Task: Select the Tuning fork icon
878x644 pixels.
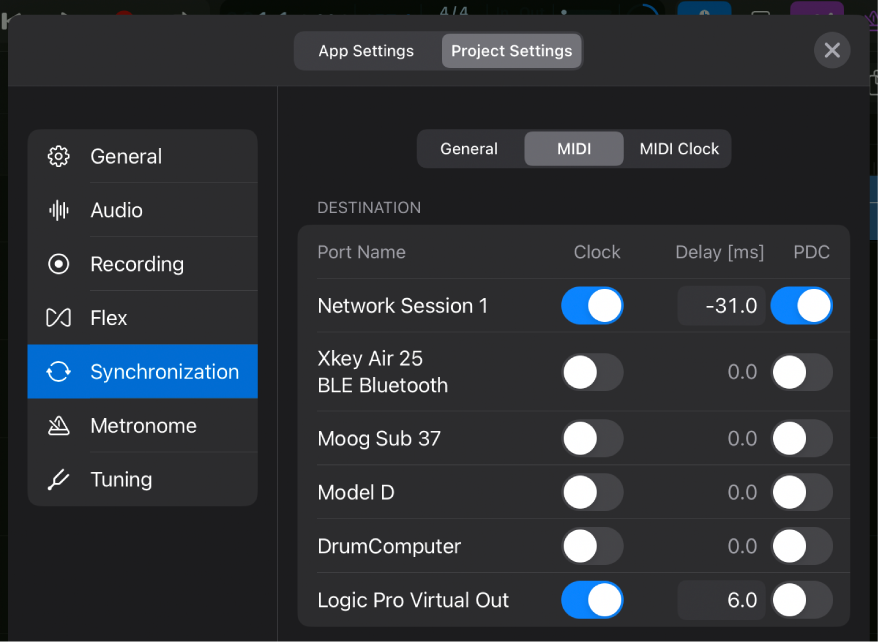Action: 58,479
